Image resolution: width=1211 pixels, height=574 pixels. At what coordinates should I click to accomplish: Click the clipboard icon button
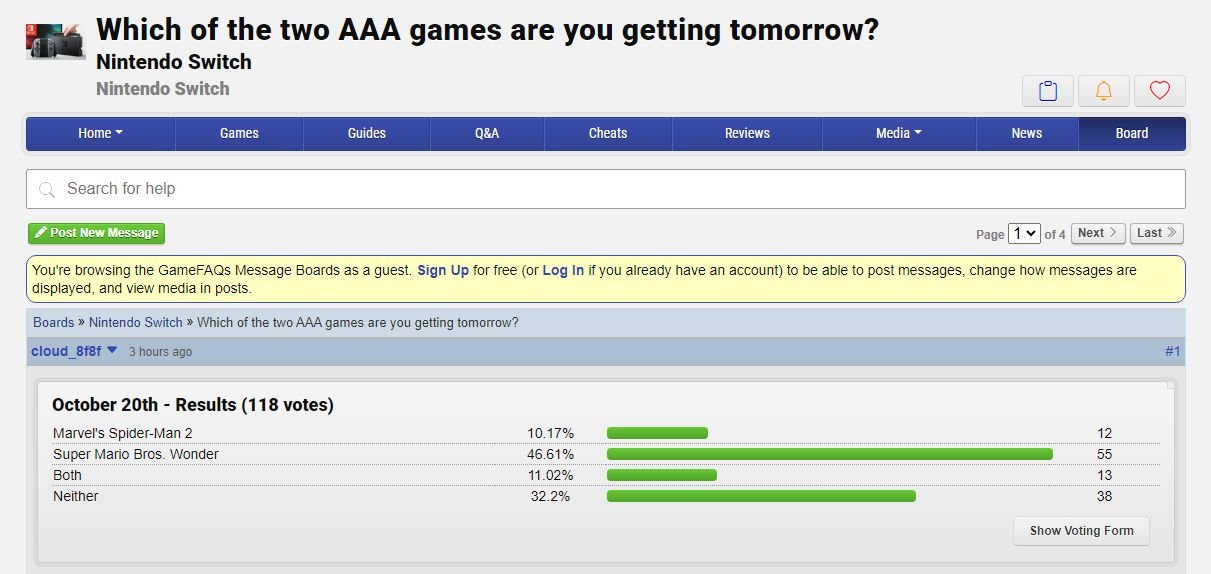coord(1047,91)
